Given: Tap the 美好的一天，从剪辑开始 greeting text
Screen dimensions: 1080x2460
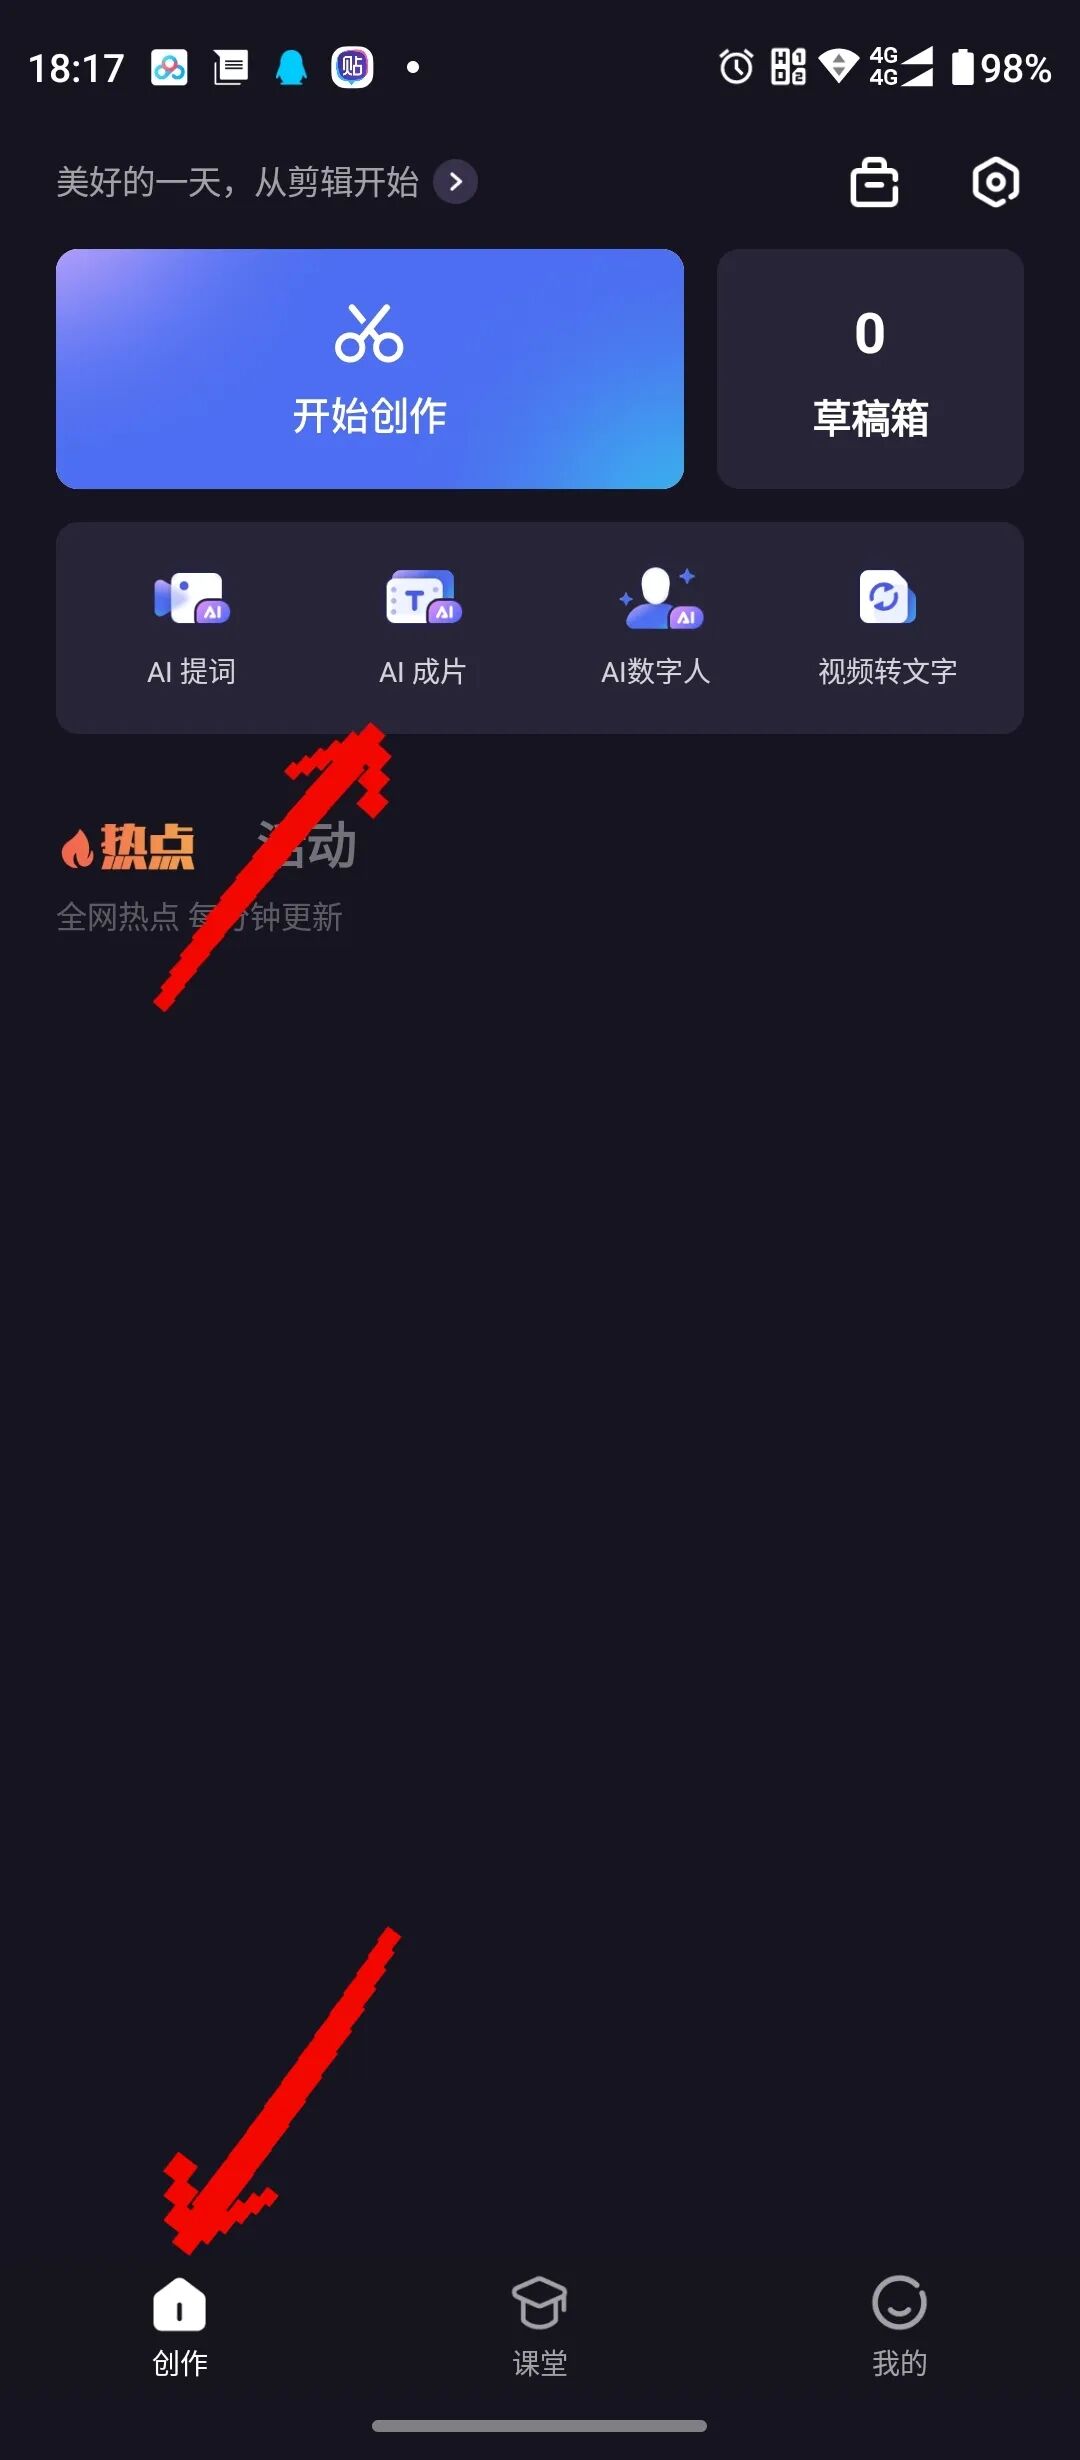Looking at the screenshot, I should [237, 182].
